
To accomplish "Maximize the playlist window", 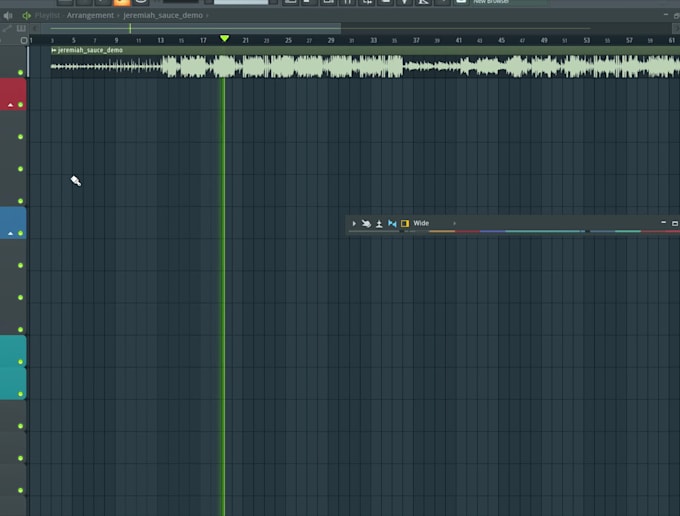I will pyautogui.click(x=676, y=16).
